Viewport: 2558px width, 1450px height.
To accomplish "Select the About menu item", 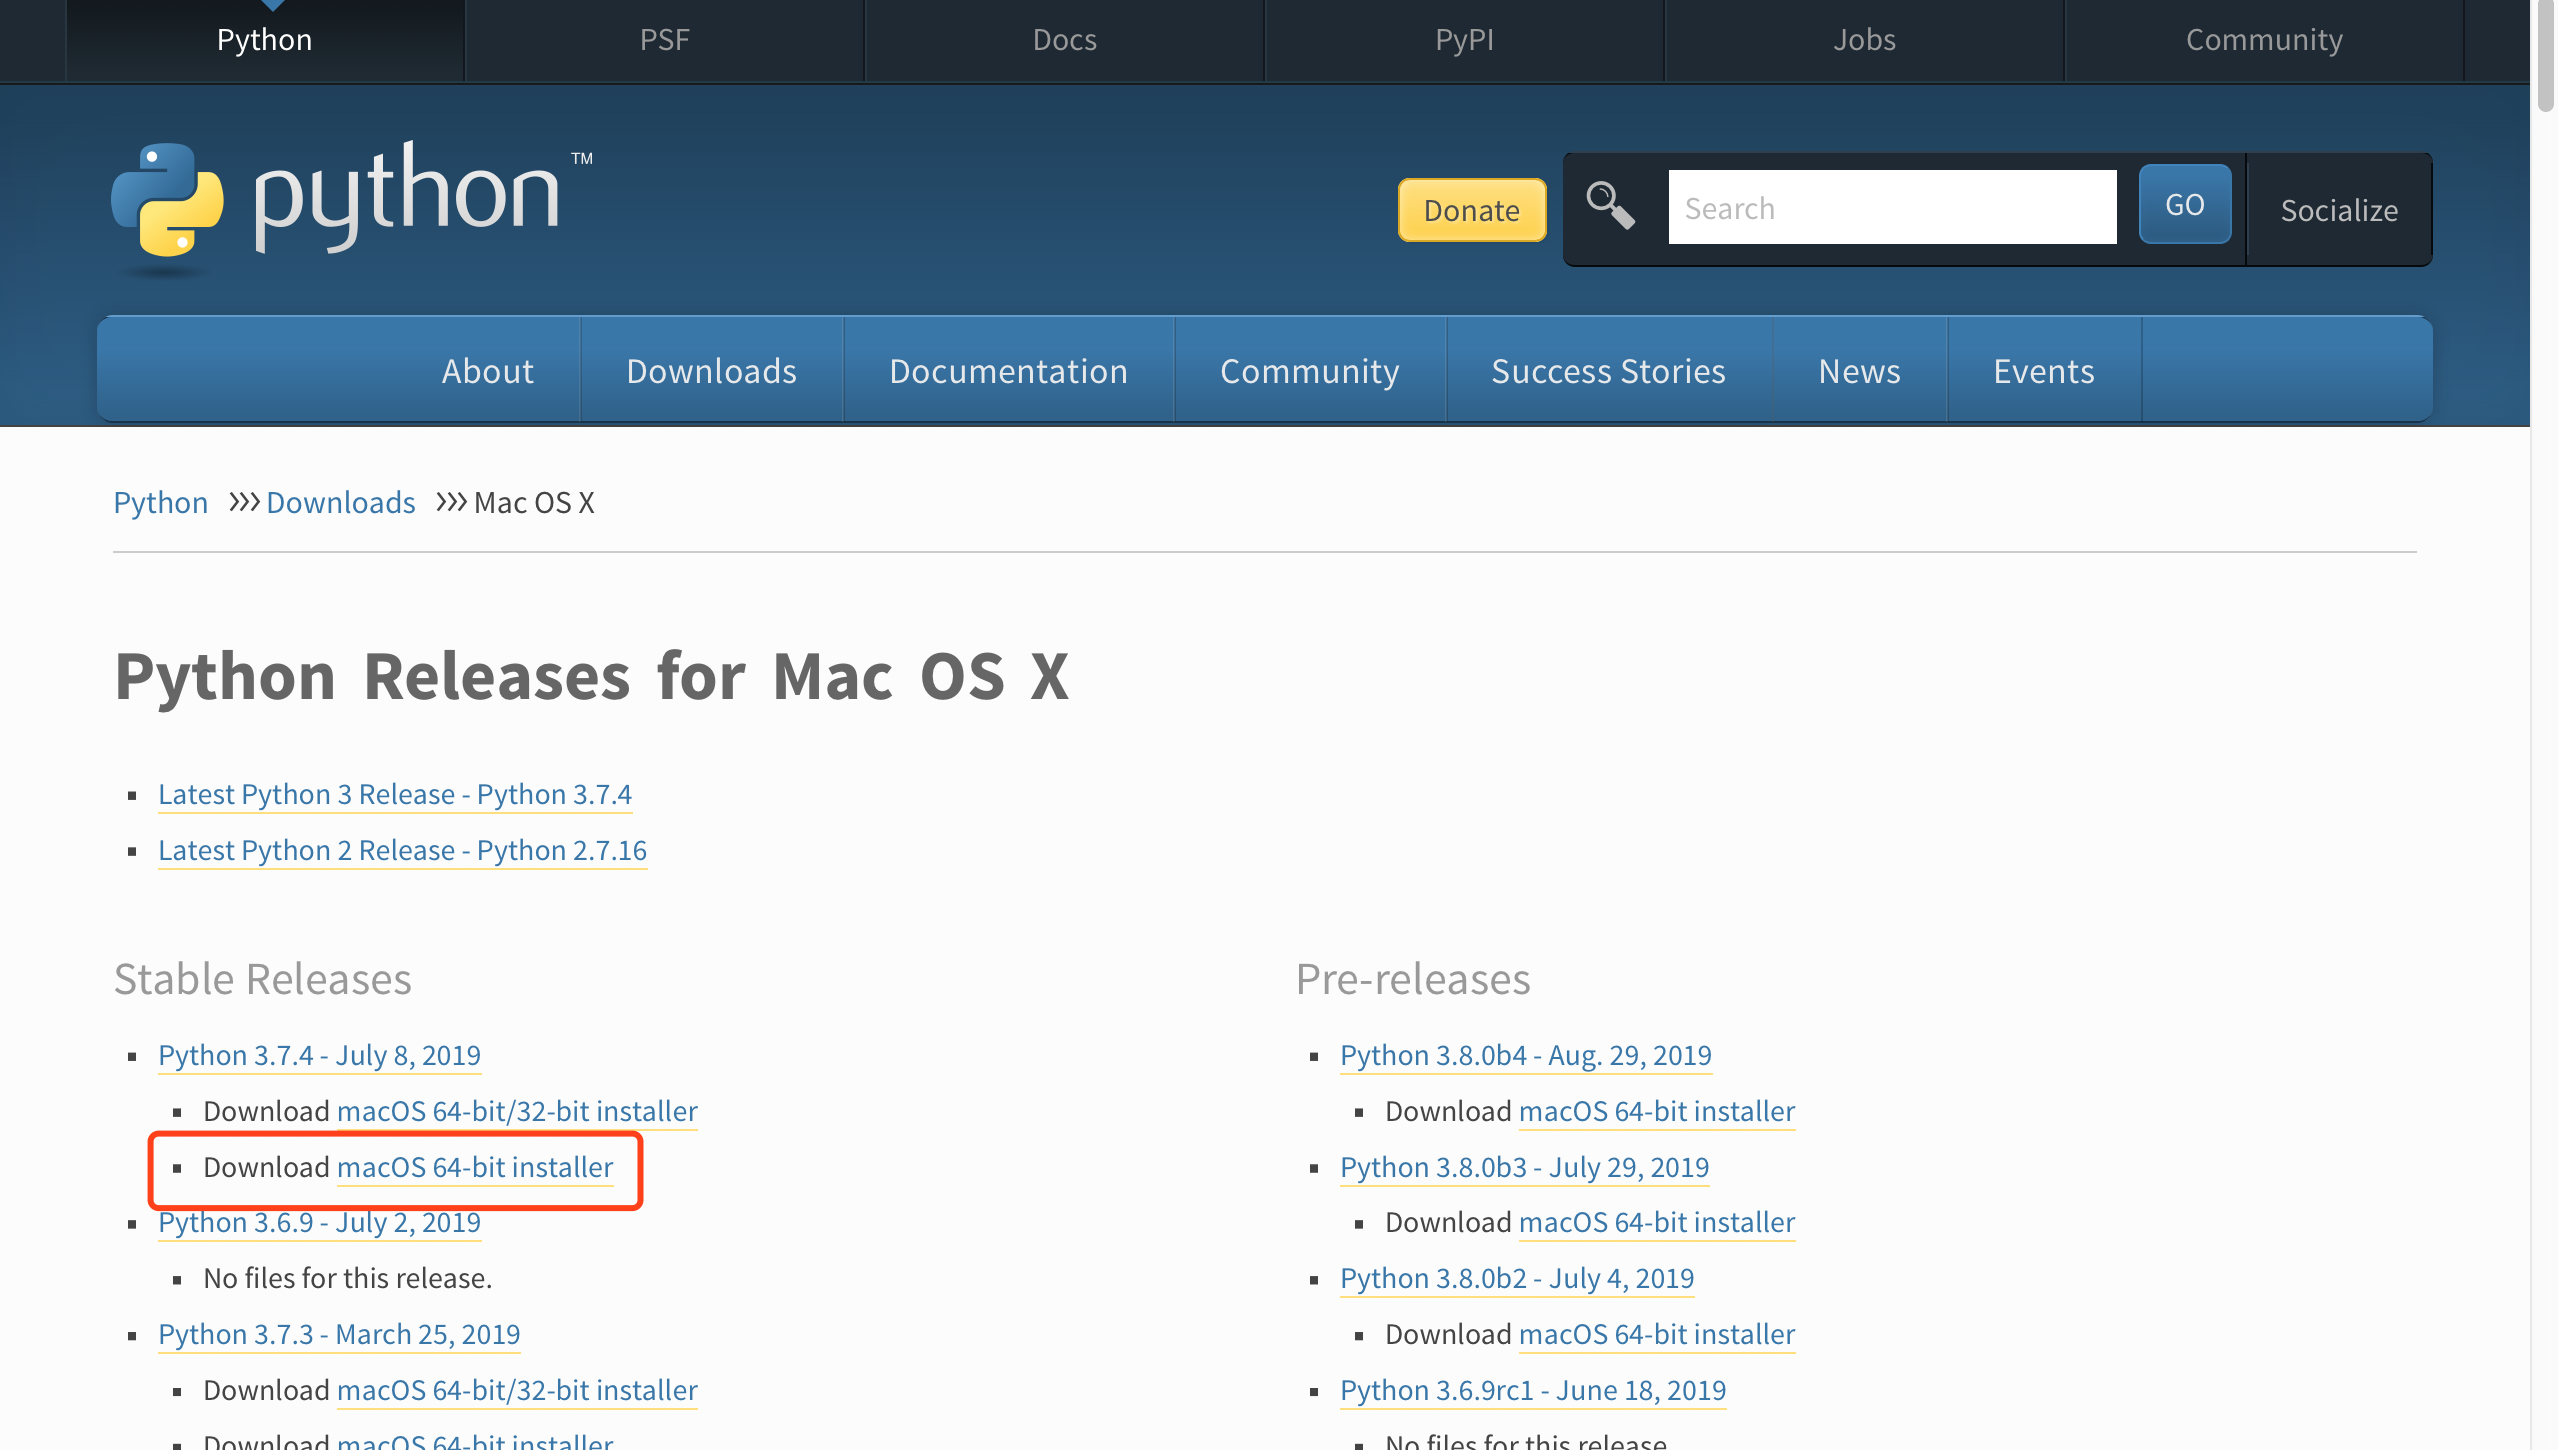I will pos(487,369).
